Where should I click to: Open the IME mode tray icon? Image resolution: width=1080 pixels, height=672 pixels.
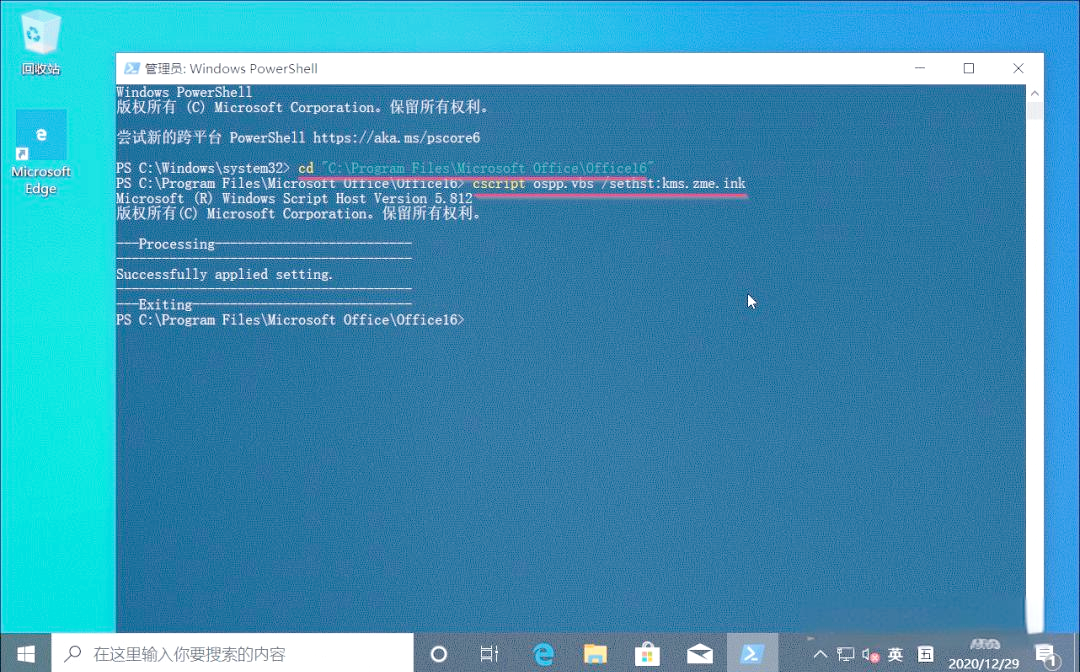point(926,654)
